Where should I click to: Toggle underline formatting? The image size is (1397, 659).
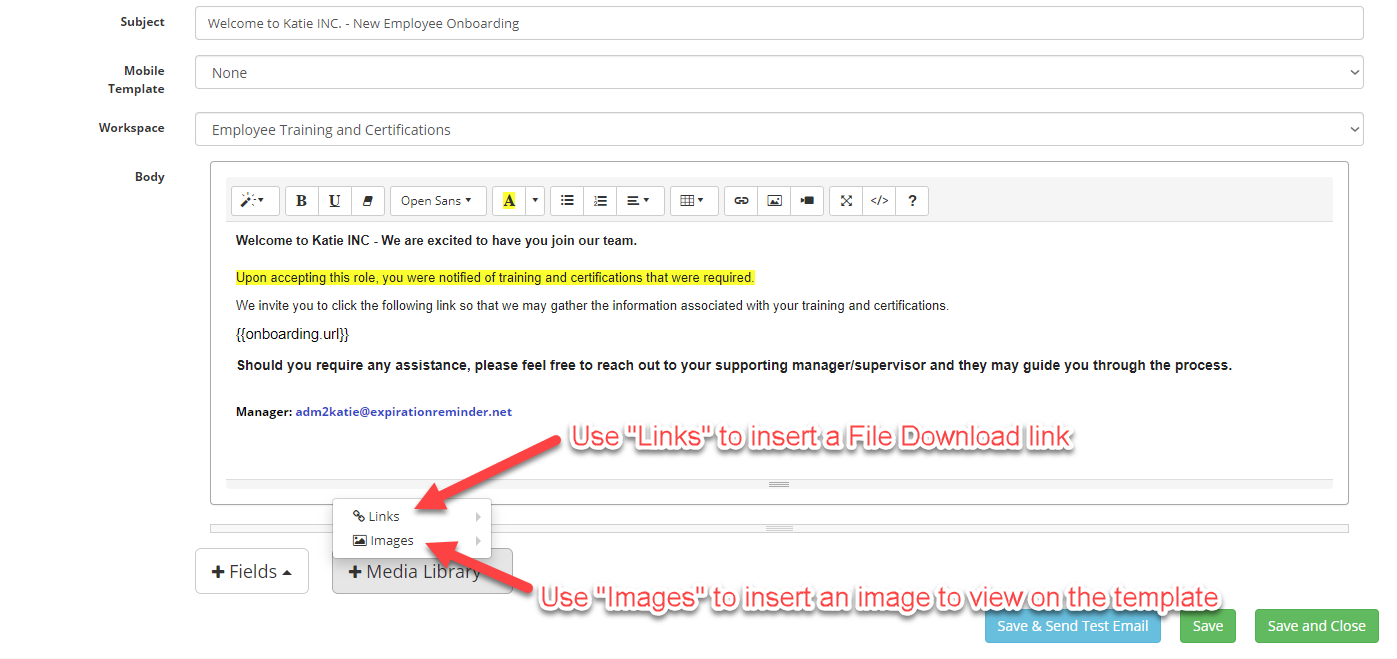pyautogui.click(x=335, y=201)
